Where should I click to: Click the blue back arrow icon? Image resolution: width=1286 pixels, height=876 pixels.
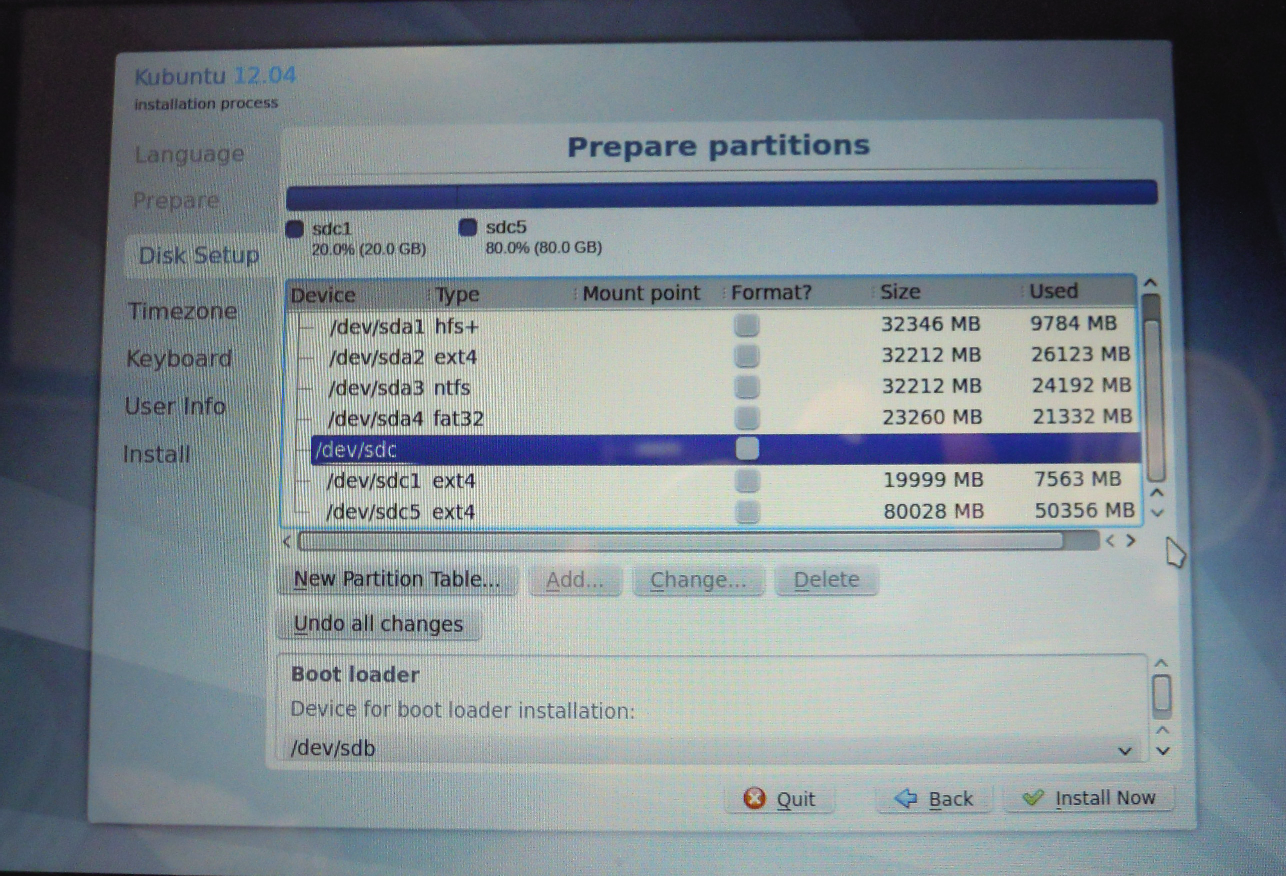pos(905,798)
